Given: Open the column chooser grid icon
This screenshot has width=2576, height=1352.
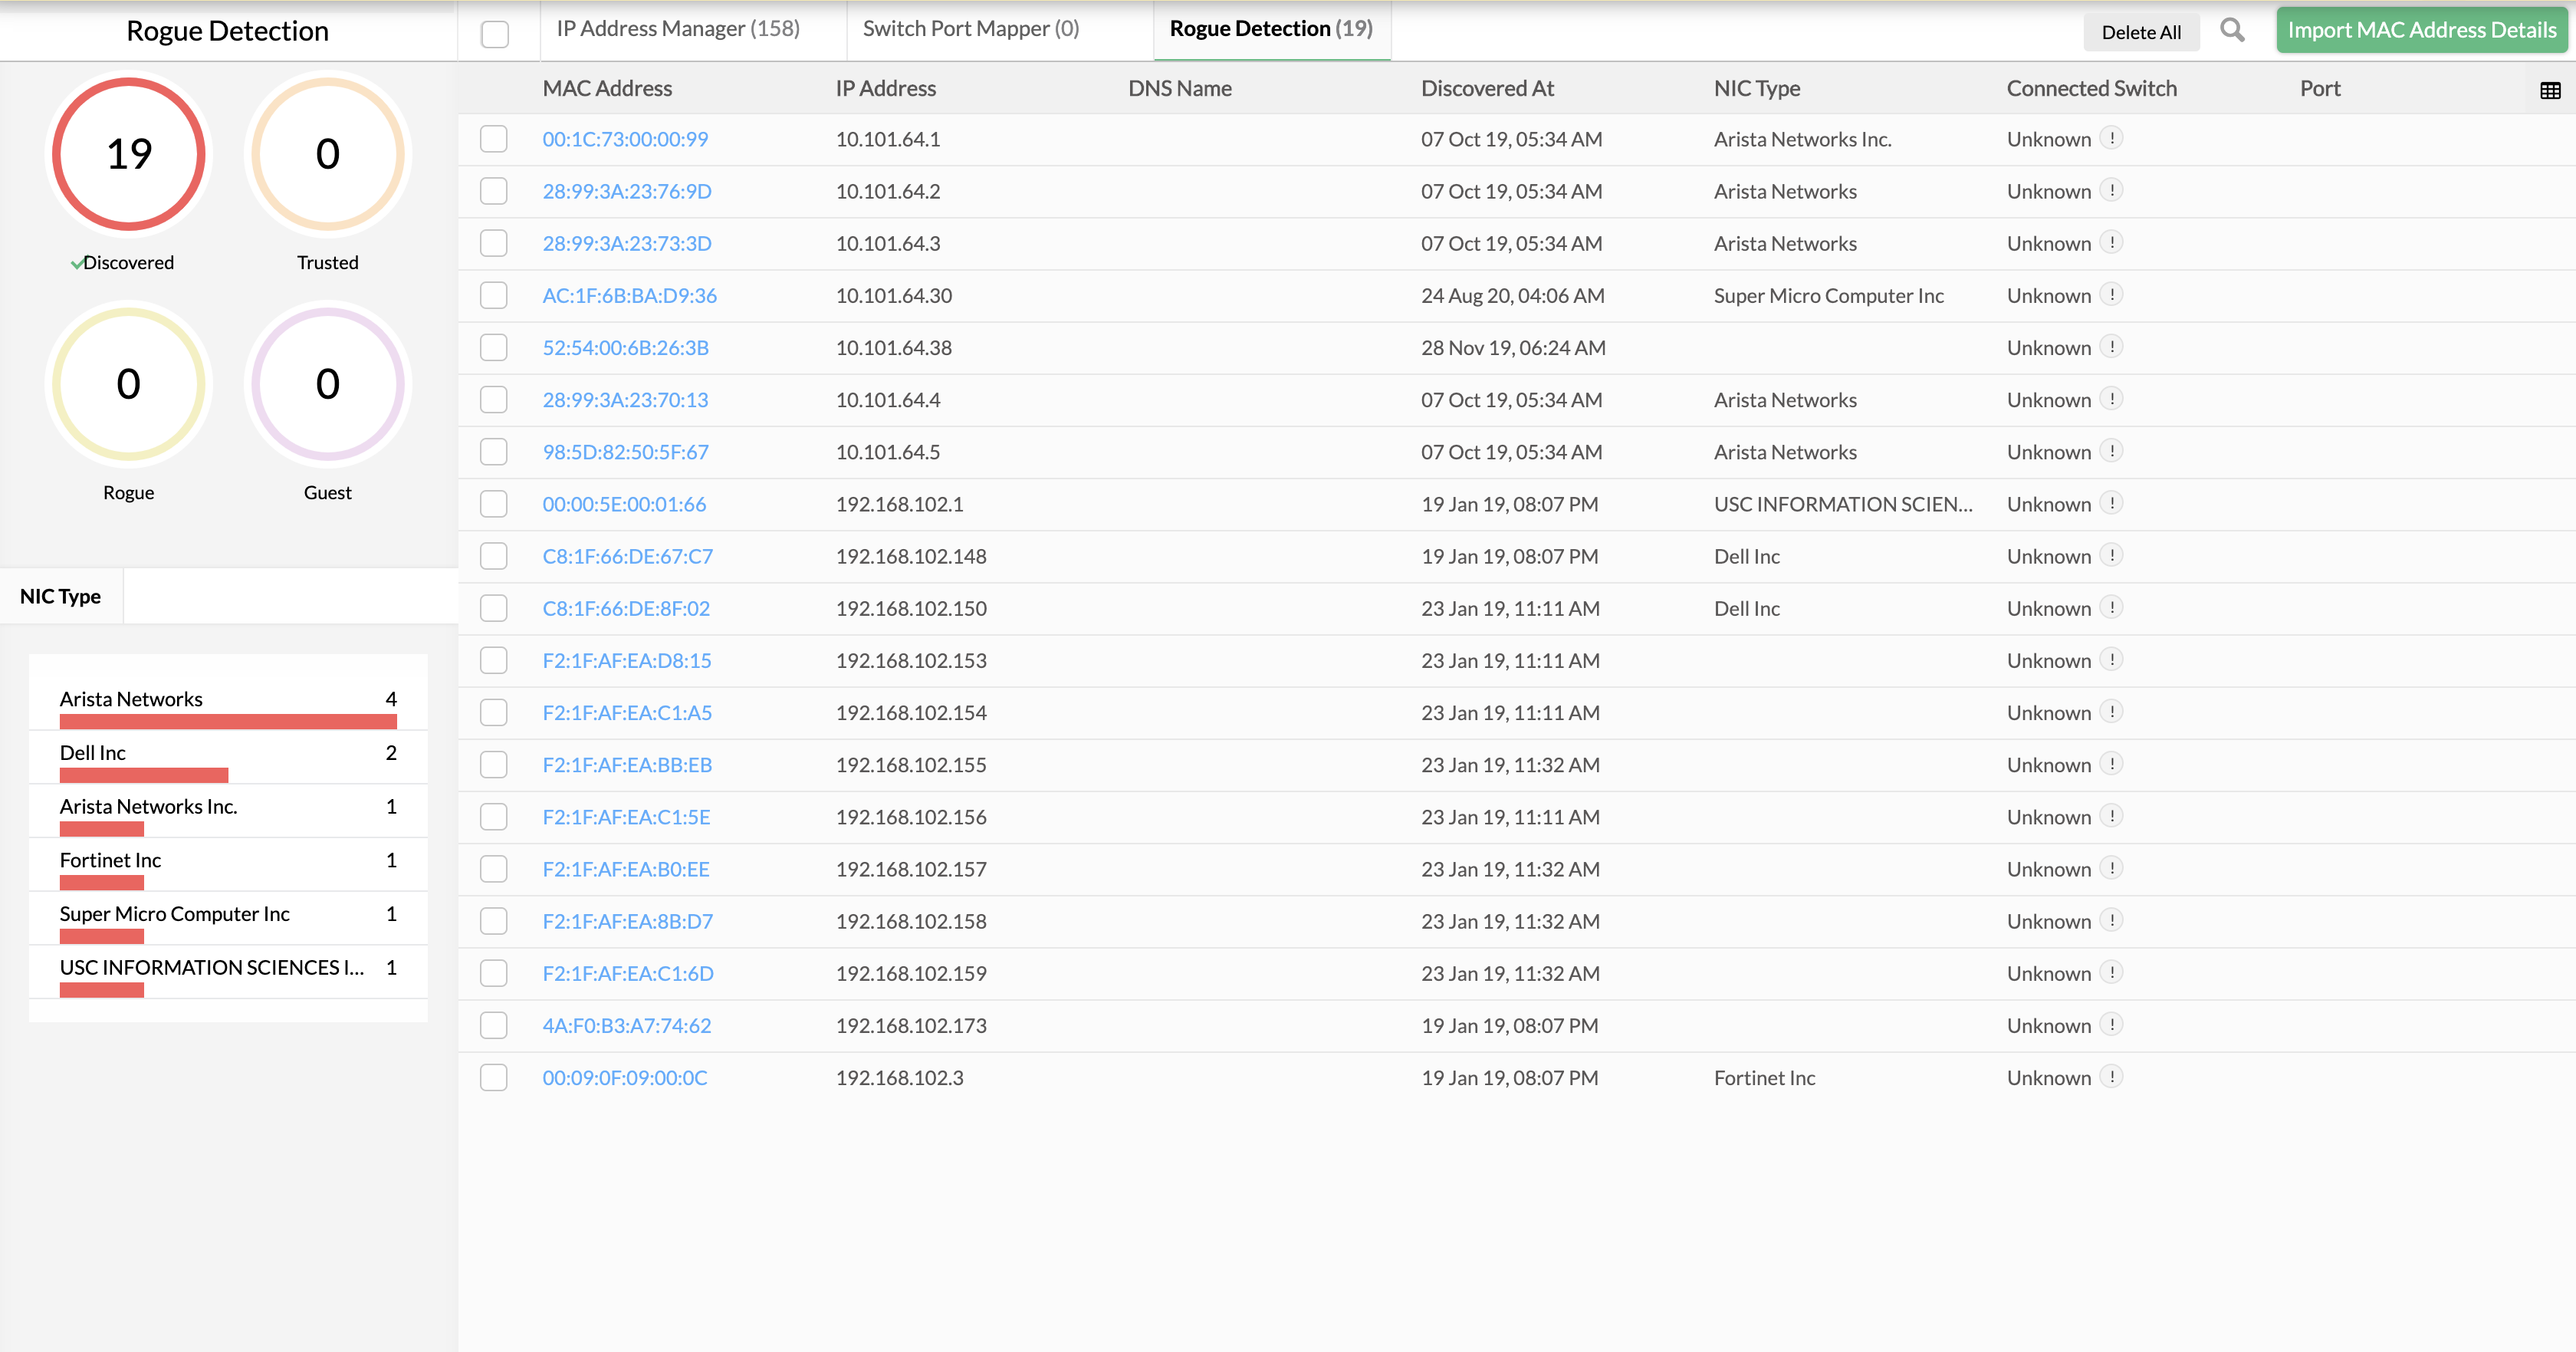Looking at the screenshot, I should coord(2552,90).
